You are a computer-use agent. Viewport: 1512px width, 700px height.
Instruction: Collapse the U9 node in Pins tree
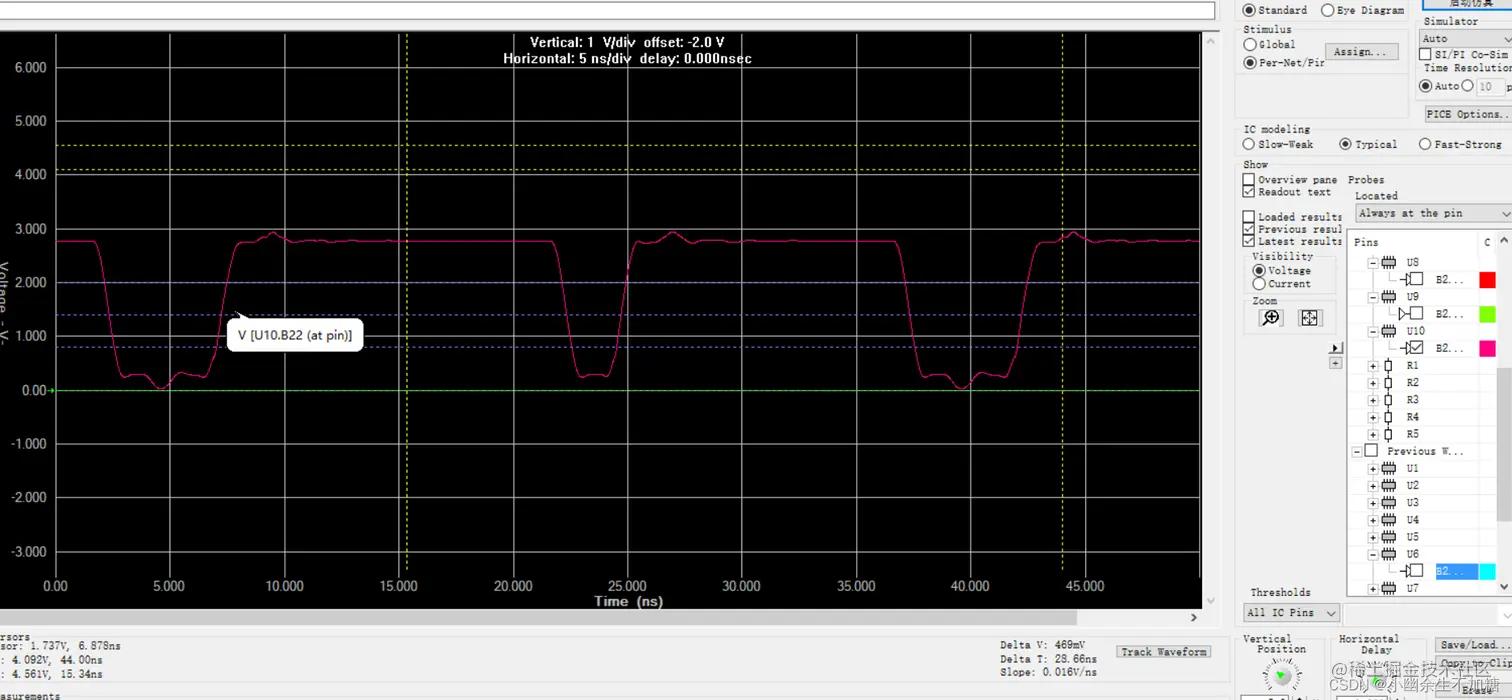[1373, 297]
